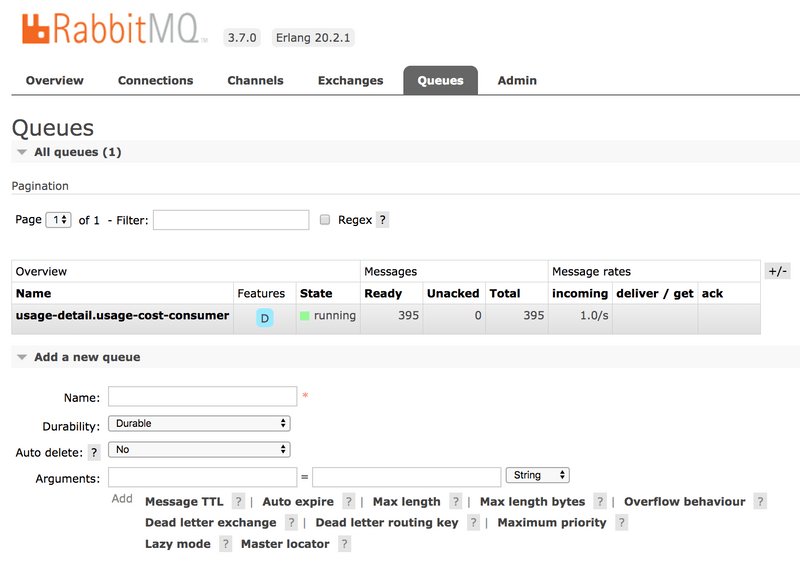Show help for Overflow behaviour

(760, 502)
